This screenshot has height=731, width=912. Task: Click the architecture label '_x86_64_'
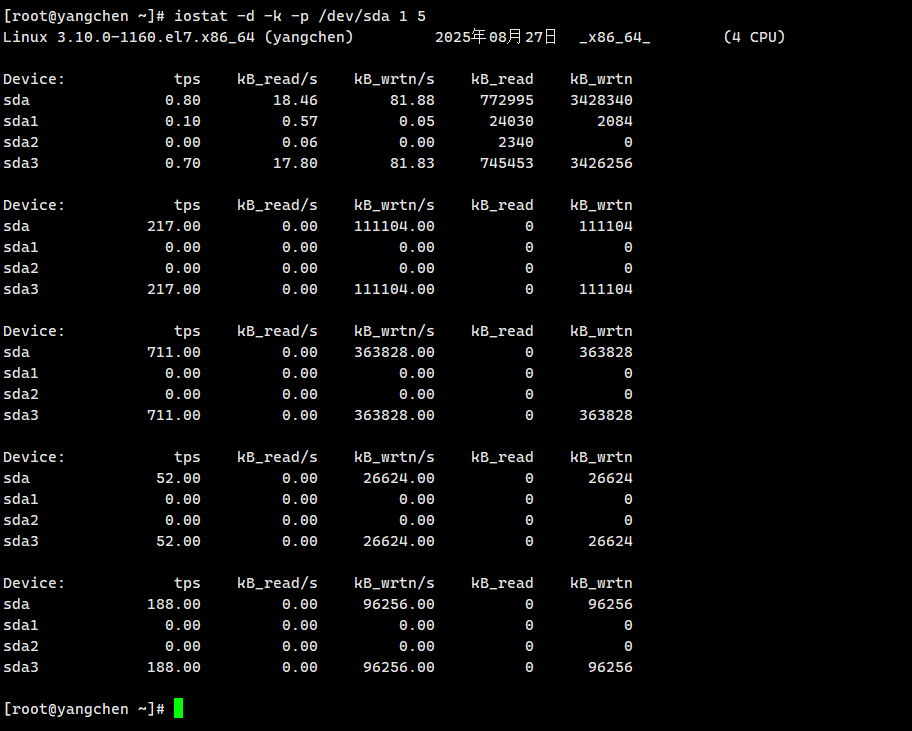pyautogui.click(x=615, y=38)
